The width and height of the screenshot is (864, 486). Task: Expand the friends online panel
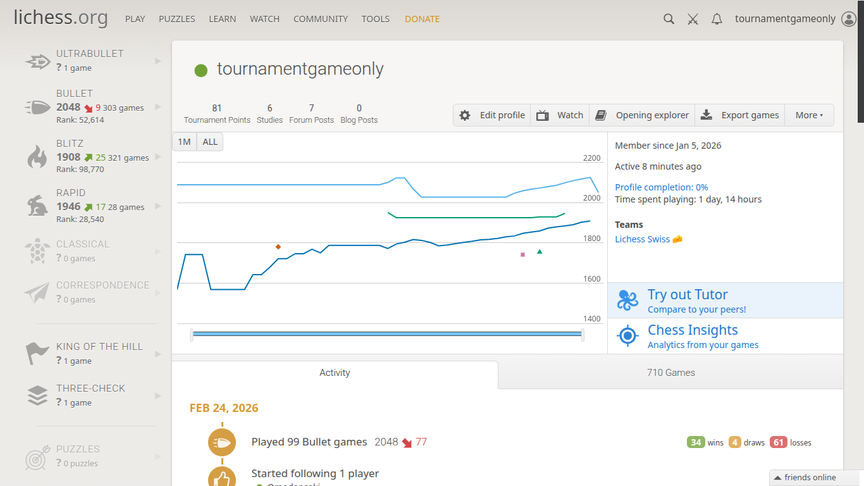click(x=810, y=477)
